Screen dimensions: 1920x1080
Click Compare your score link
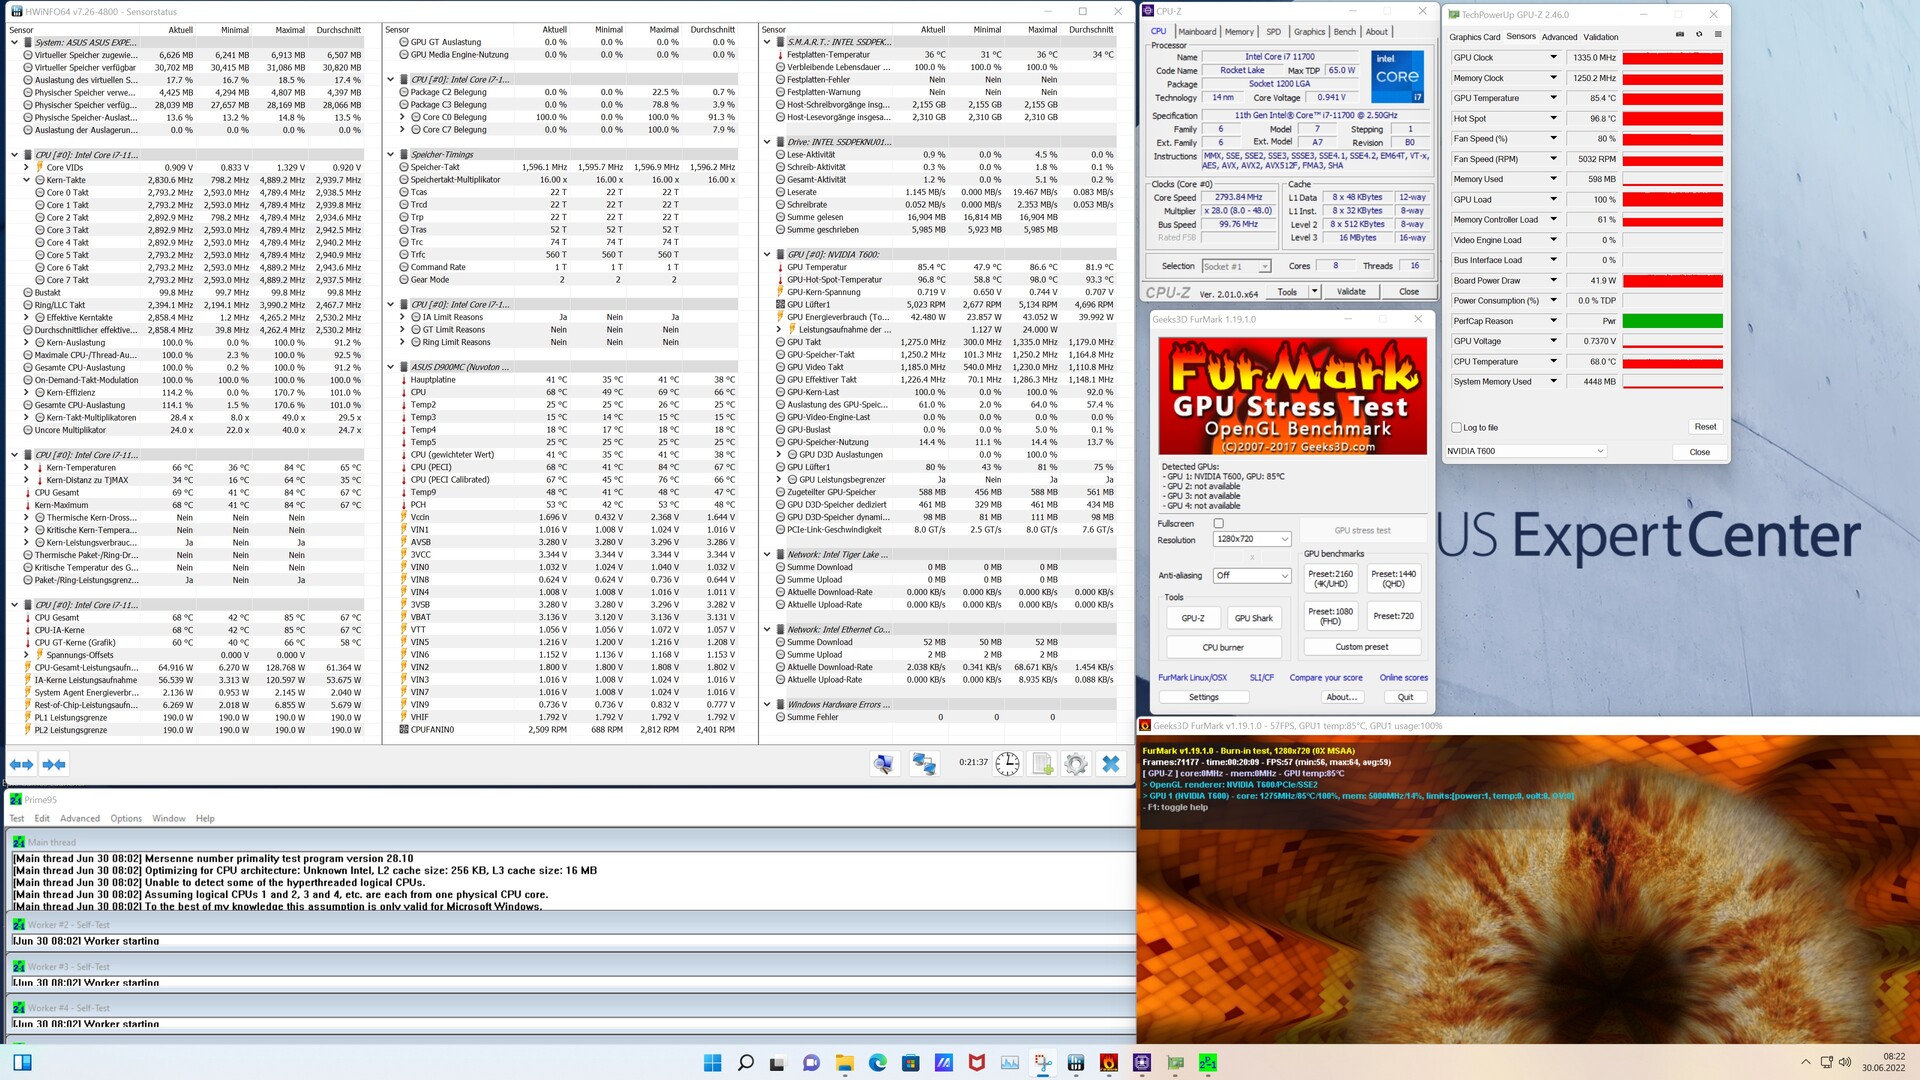[1326, 678]
